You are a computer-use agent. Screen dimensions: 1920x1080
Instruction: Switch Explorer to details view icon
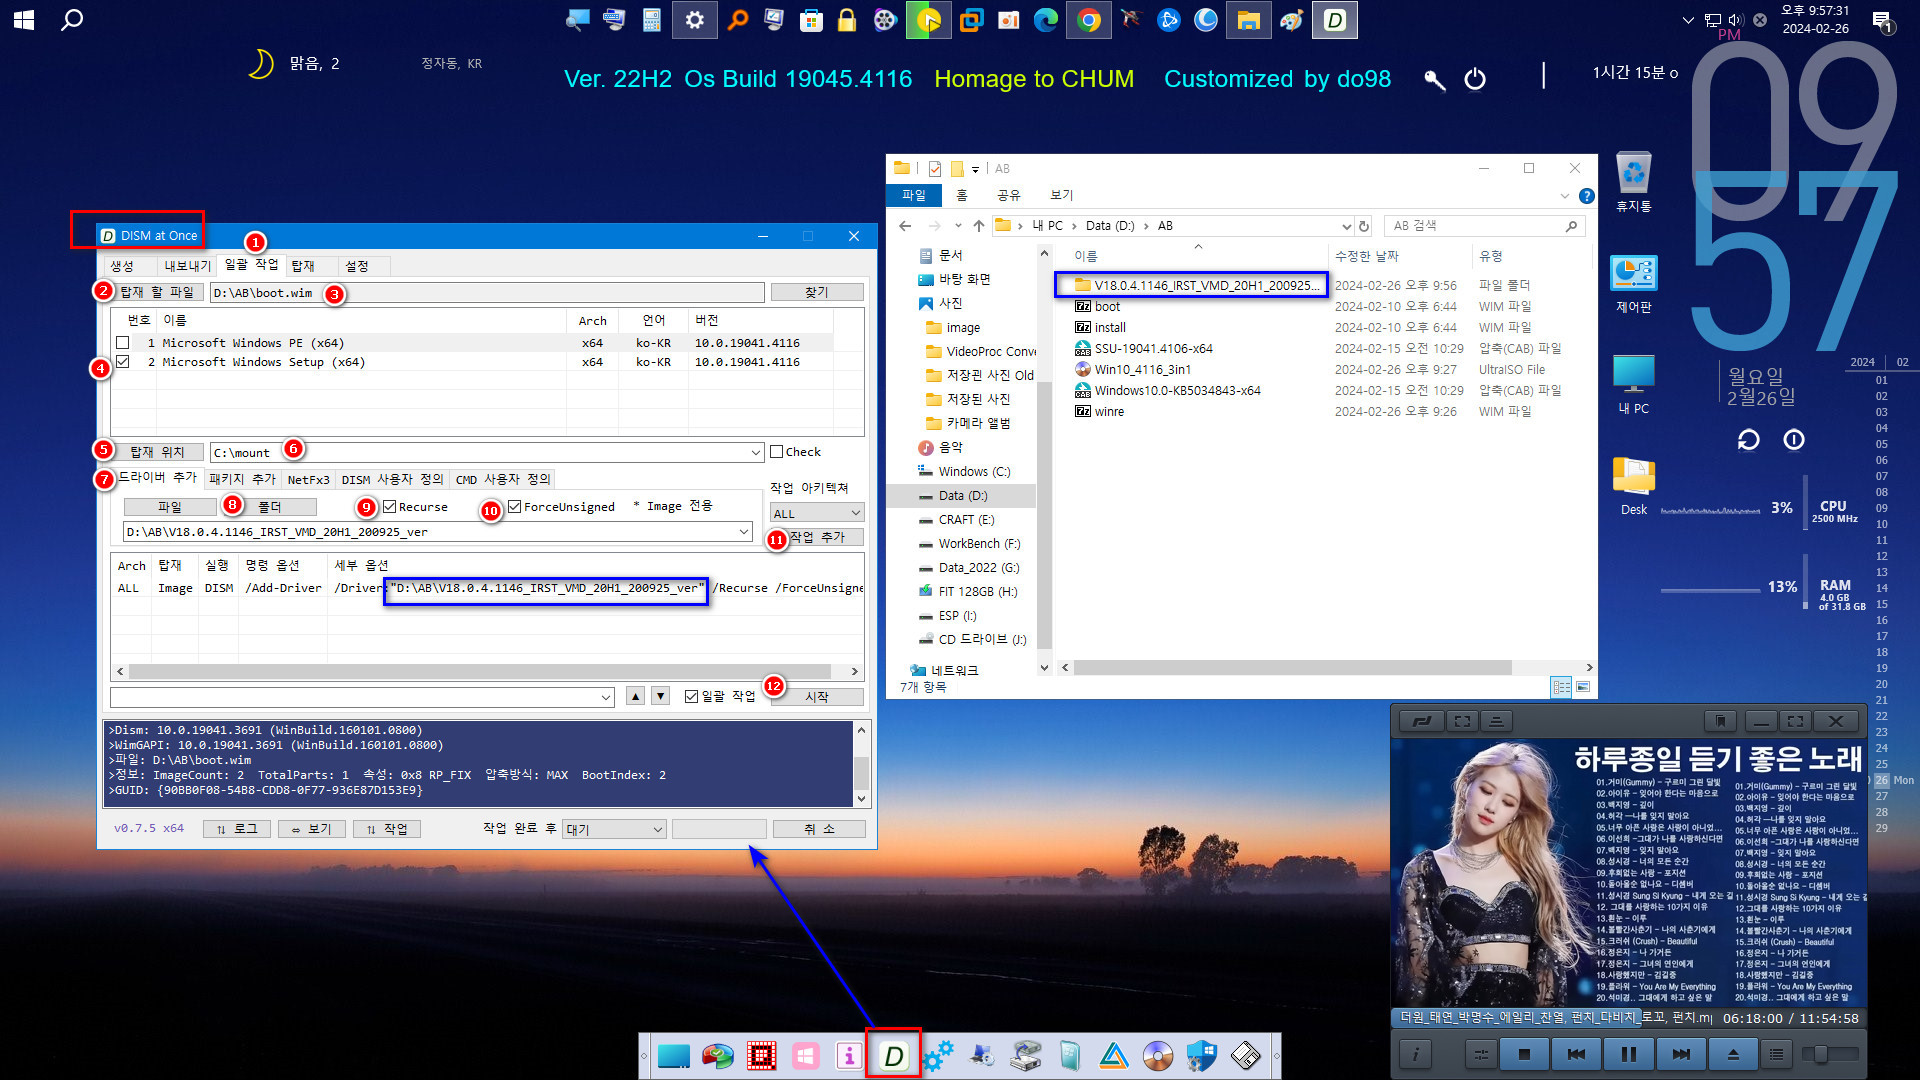(1561, 687)
